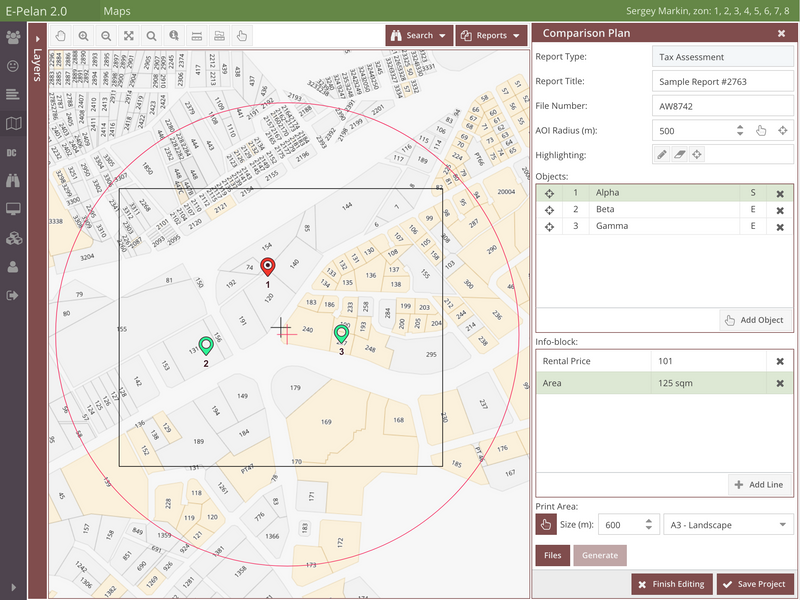Open the Search dropdown above the map
The width and height of the screenshot is (800, 600).
[x=419, y=34]
